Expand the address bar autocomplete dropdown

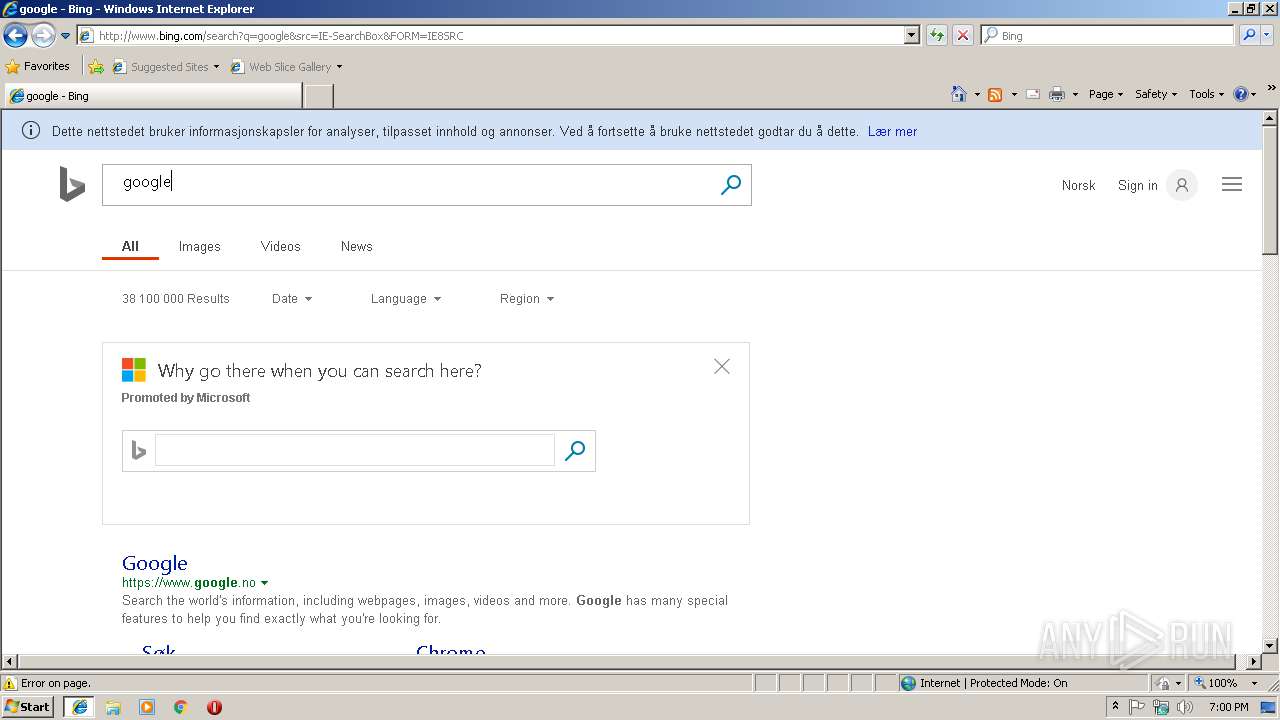click(x=911, y=35)
